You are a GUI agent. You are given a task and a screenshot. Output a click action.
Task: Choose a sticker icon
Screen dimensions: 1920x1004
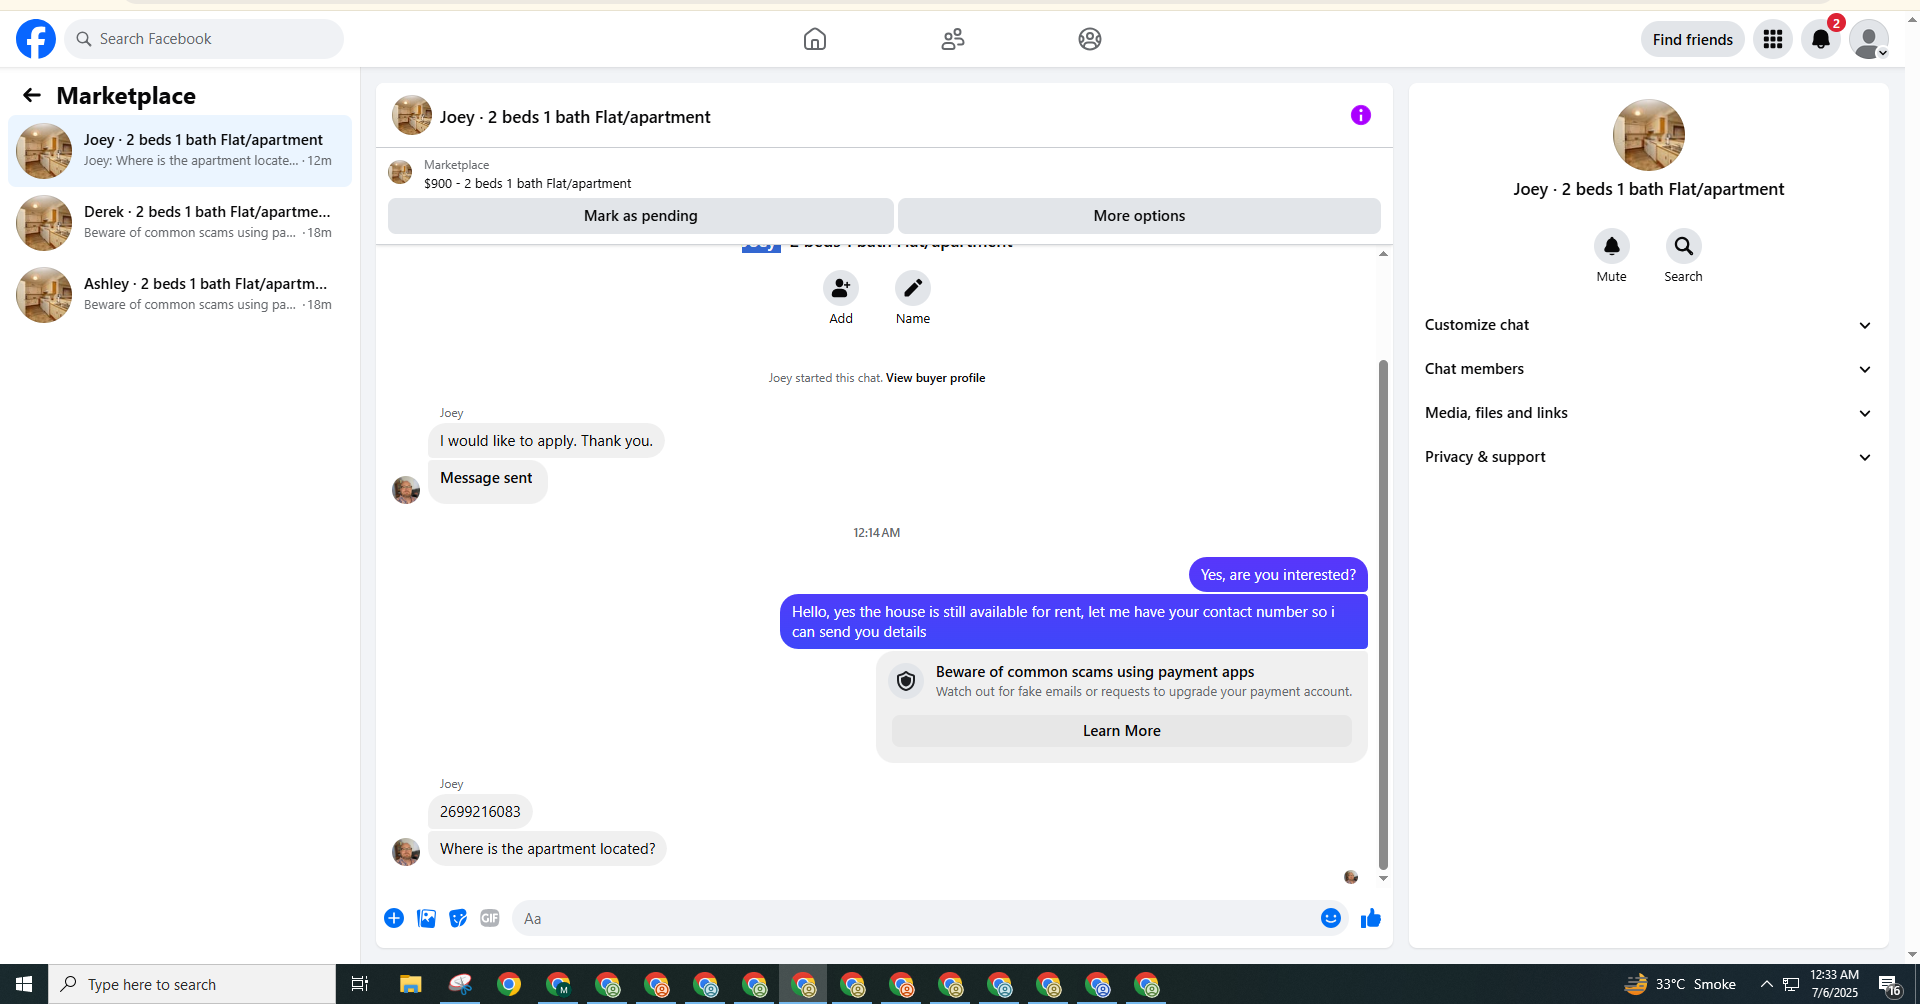tap(458, 918)
